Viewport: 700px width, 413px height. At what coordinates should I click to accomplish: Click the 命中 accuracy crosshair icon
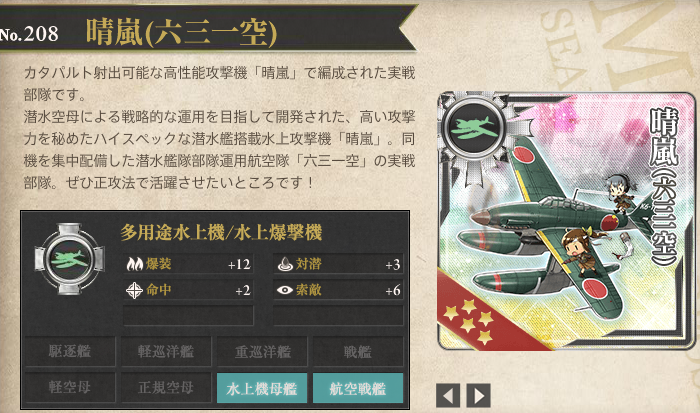click(134, 290)
